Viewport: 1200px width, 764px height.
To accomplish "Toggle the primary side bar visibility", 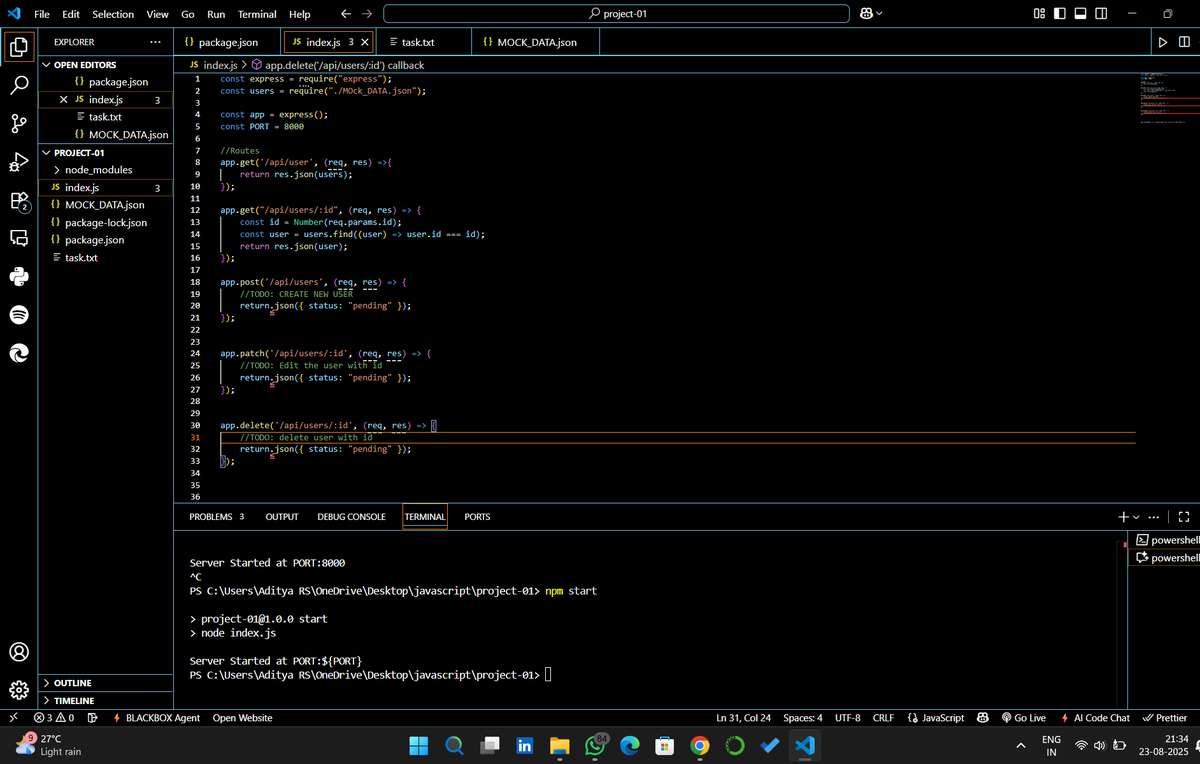I will [1060, 14].
